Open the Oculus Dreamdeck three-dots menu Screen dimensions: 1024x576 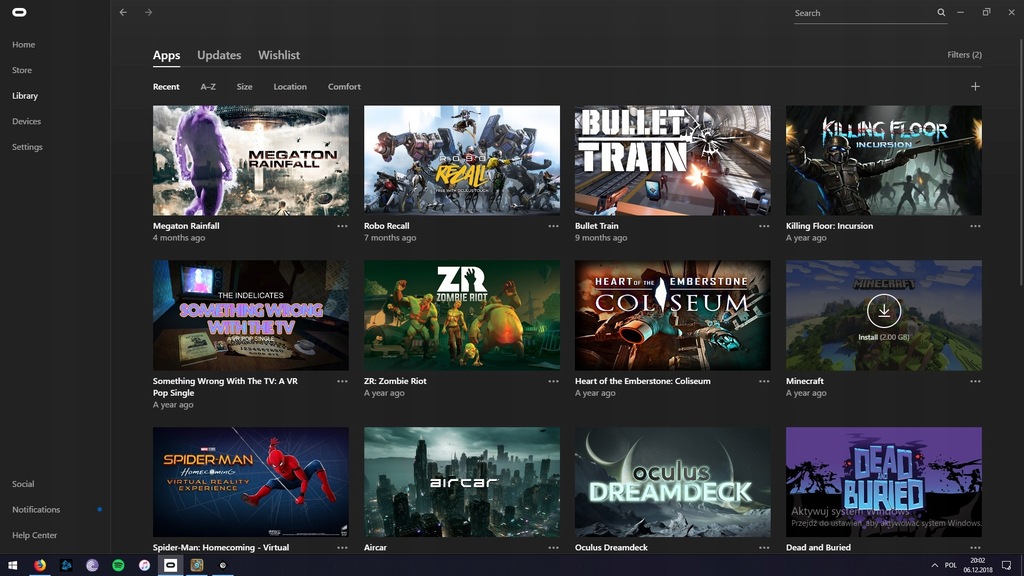[764, 548]
